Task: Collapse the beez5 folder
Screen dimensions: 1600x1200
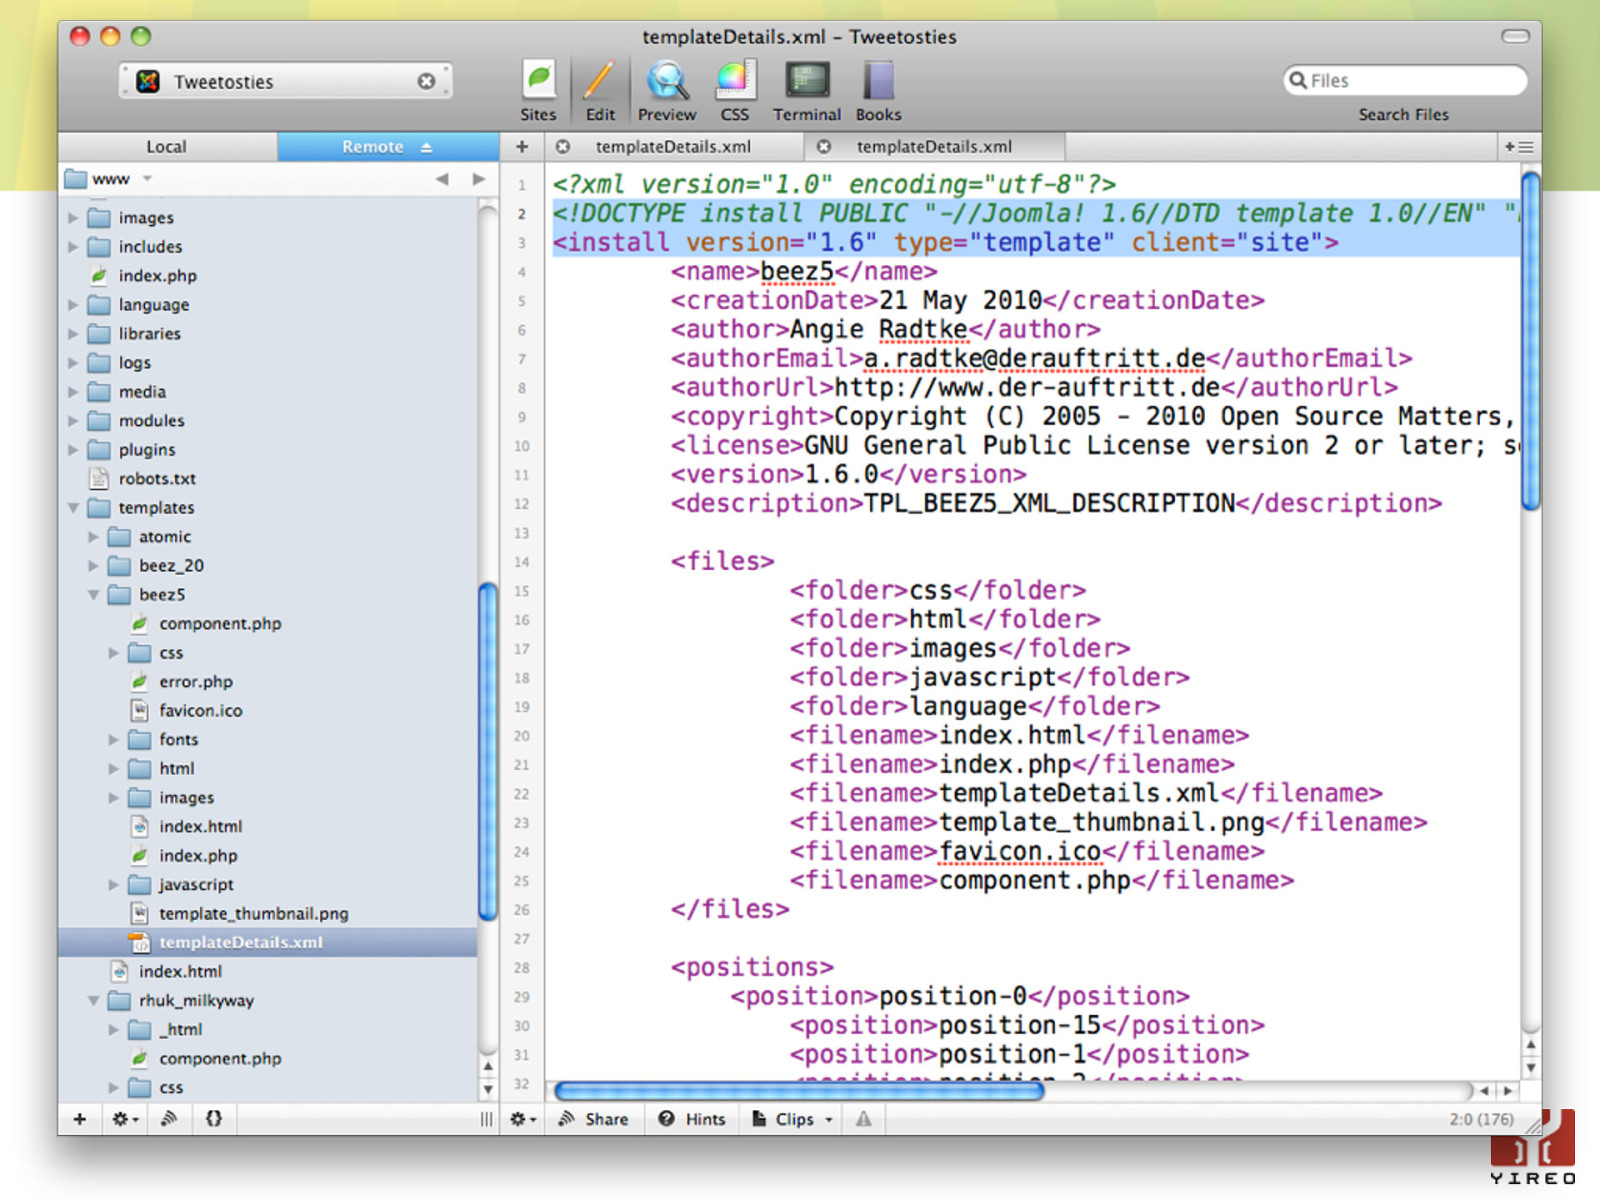Action: click(93, 595)
